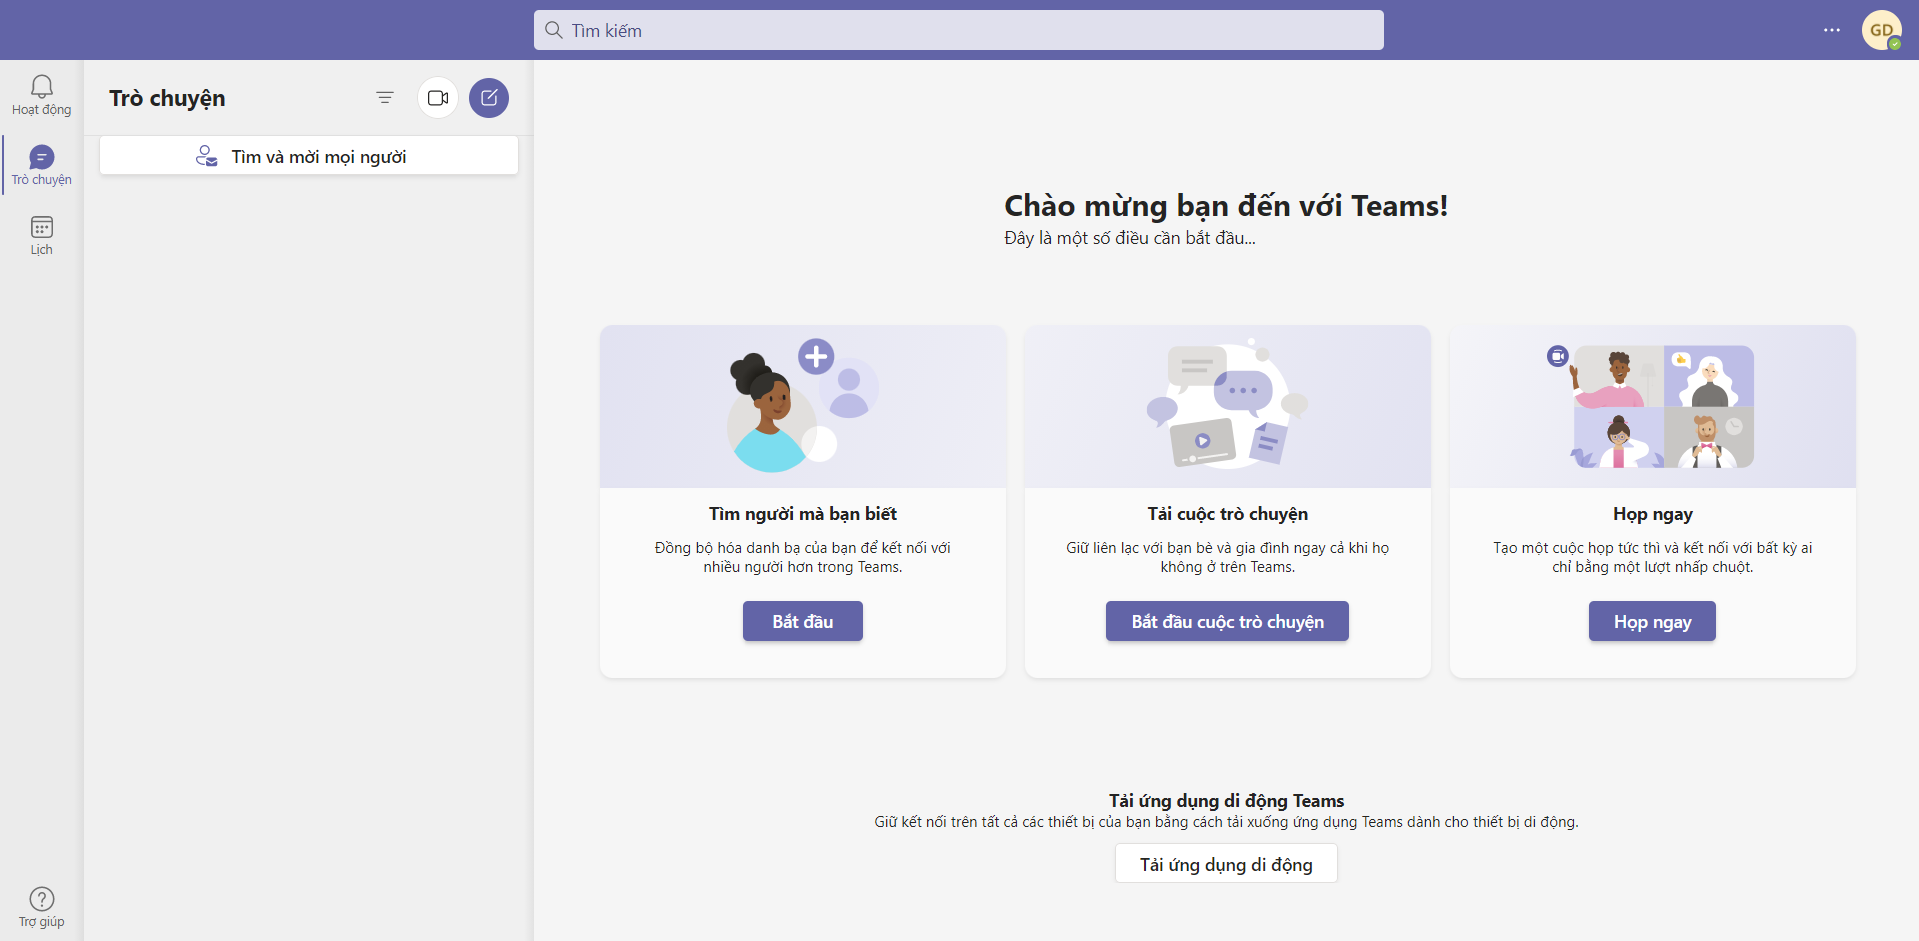Select Tải ứng dụng di động

click(1225, 863)
